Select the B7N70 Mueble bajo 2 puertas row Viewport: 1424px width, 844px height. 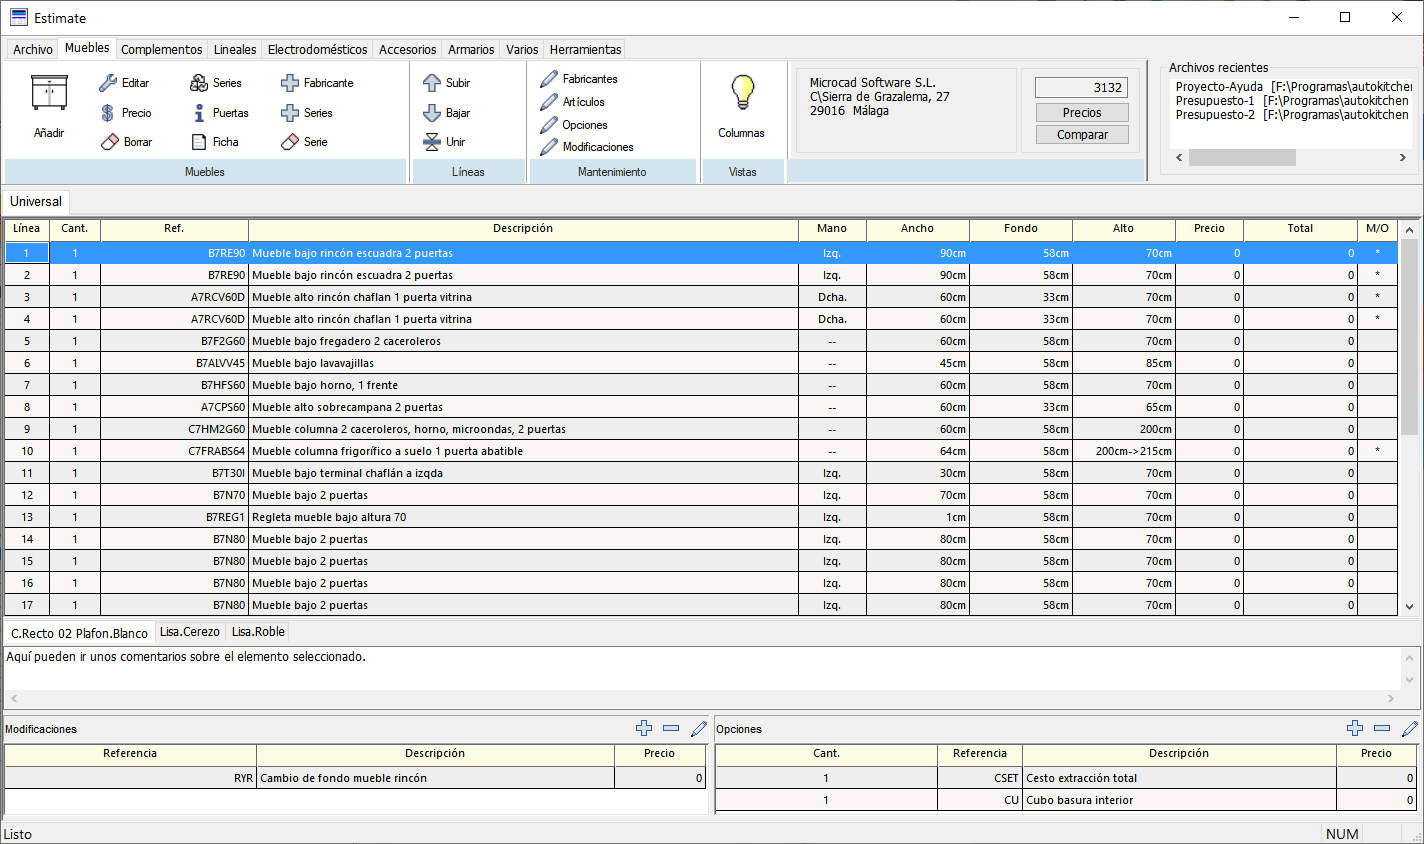[x=701, y=495]
